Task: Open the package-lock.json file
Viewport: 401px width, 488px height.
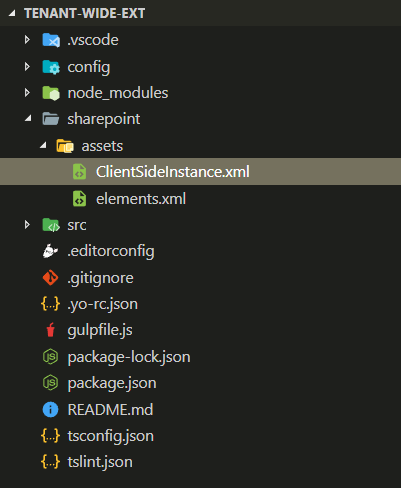Action: 129,357
